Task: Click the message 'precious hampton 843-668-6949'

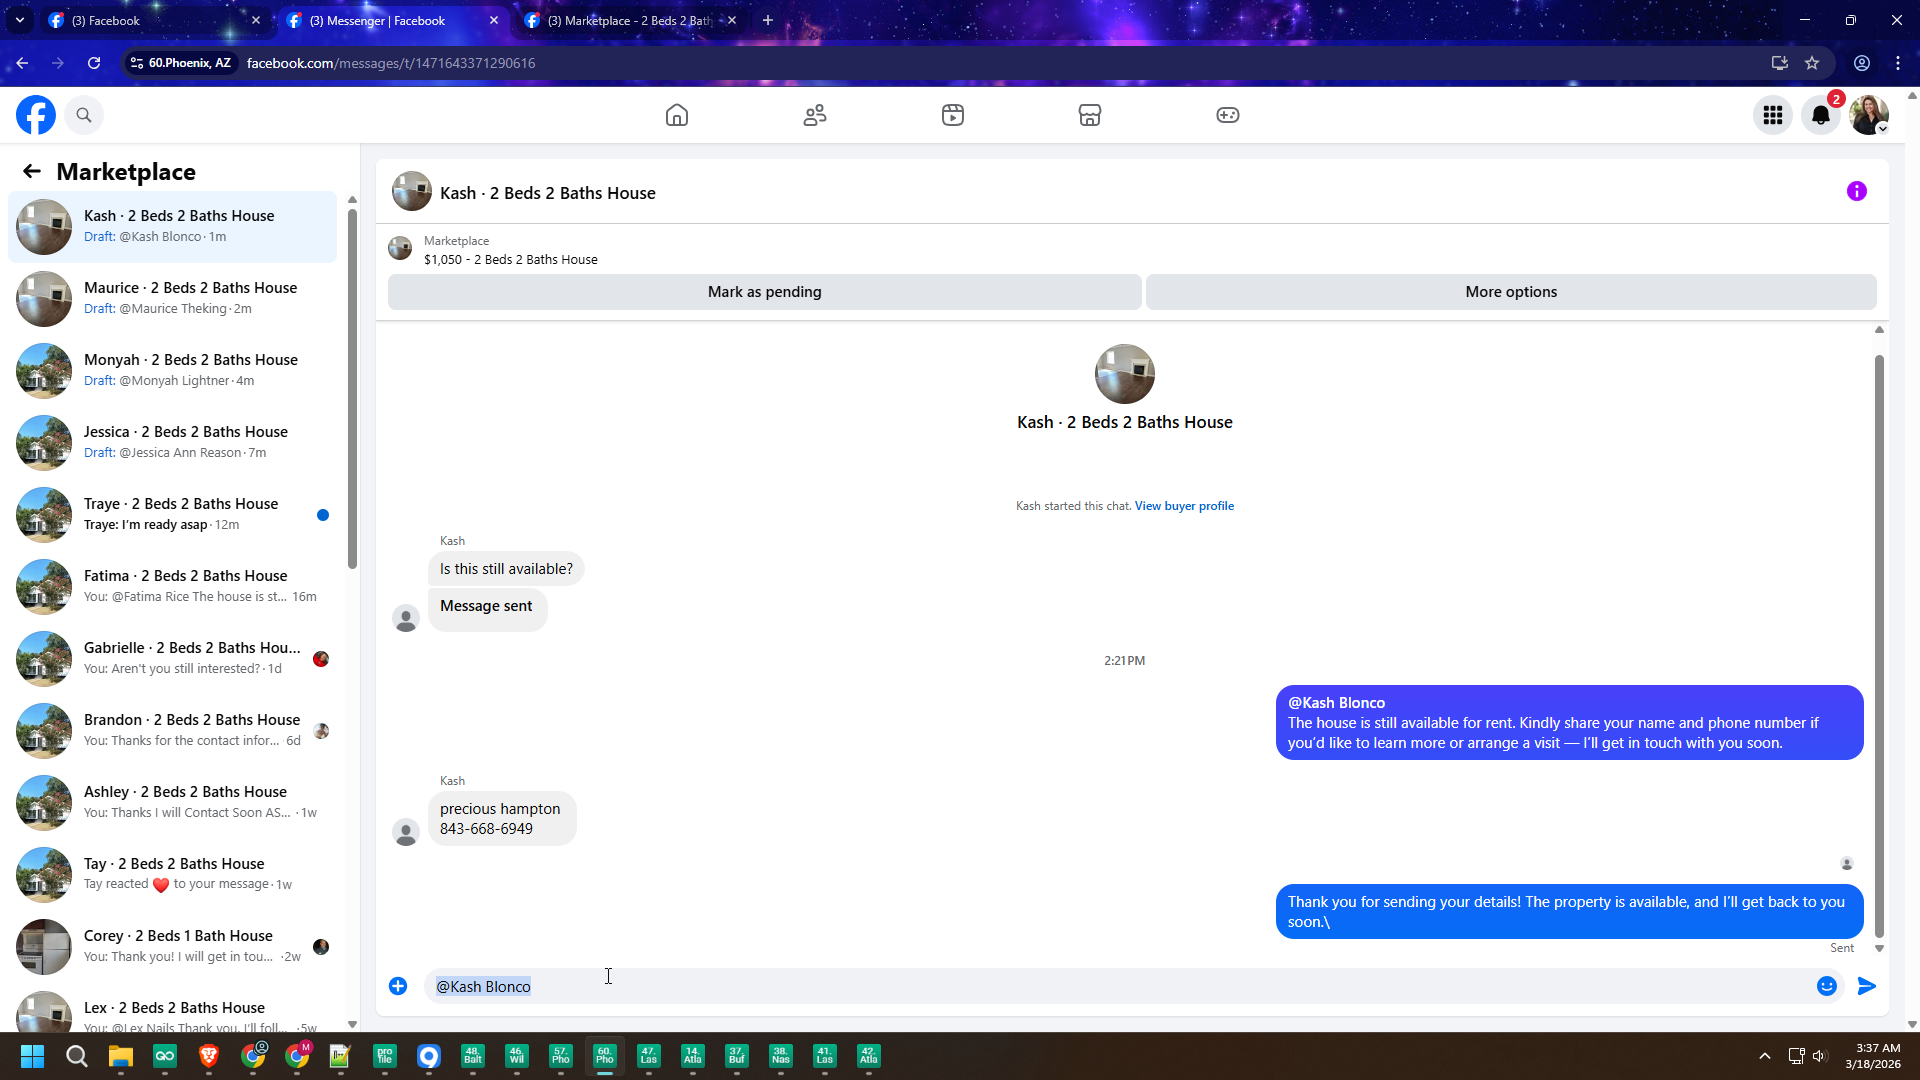Action: (501, 819)
